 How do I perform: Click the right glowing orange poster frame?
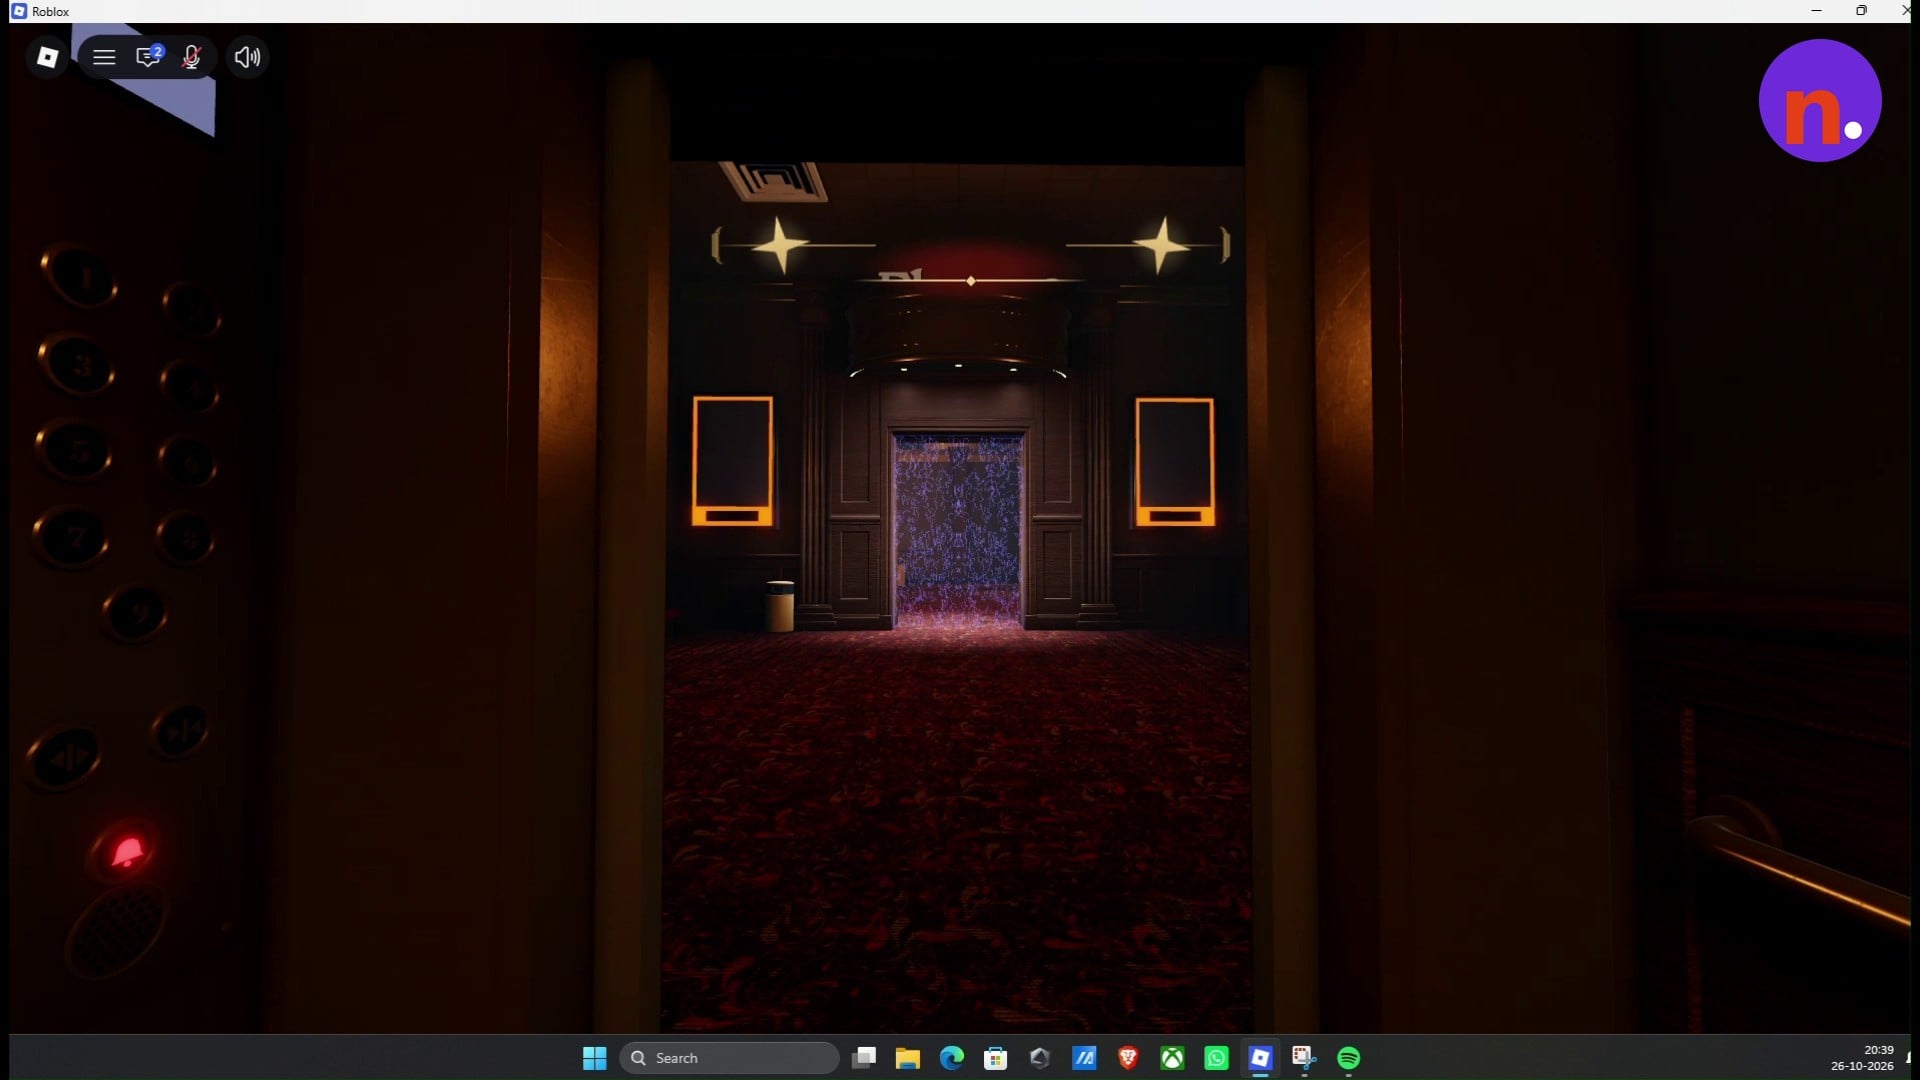pos(1175,461)
